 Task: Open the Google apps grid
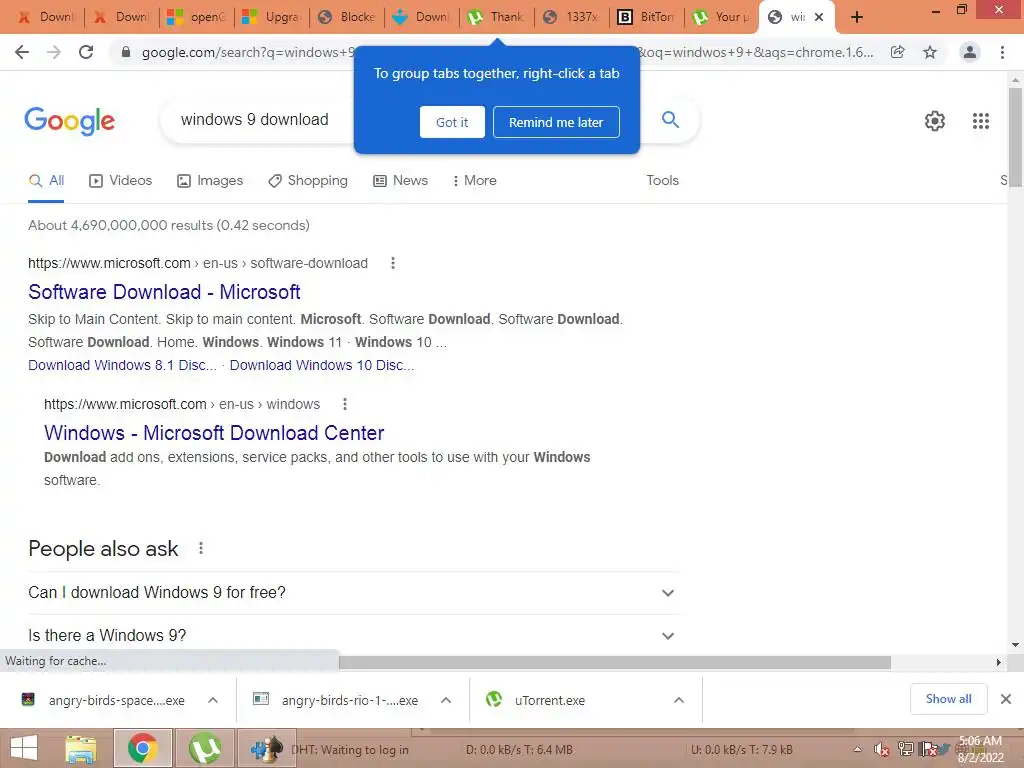(x=981, y=121)
